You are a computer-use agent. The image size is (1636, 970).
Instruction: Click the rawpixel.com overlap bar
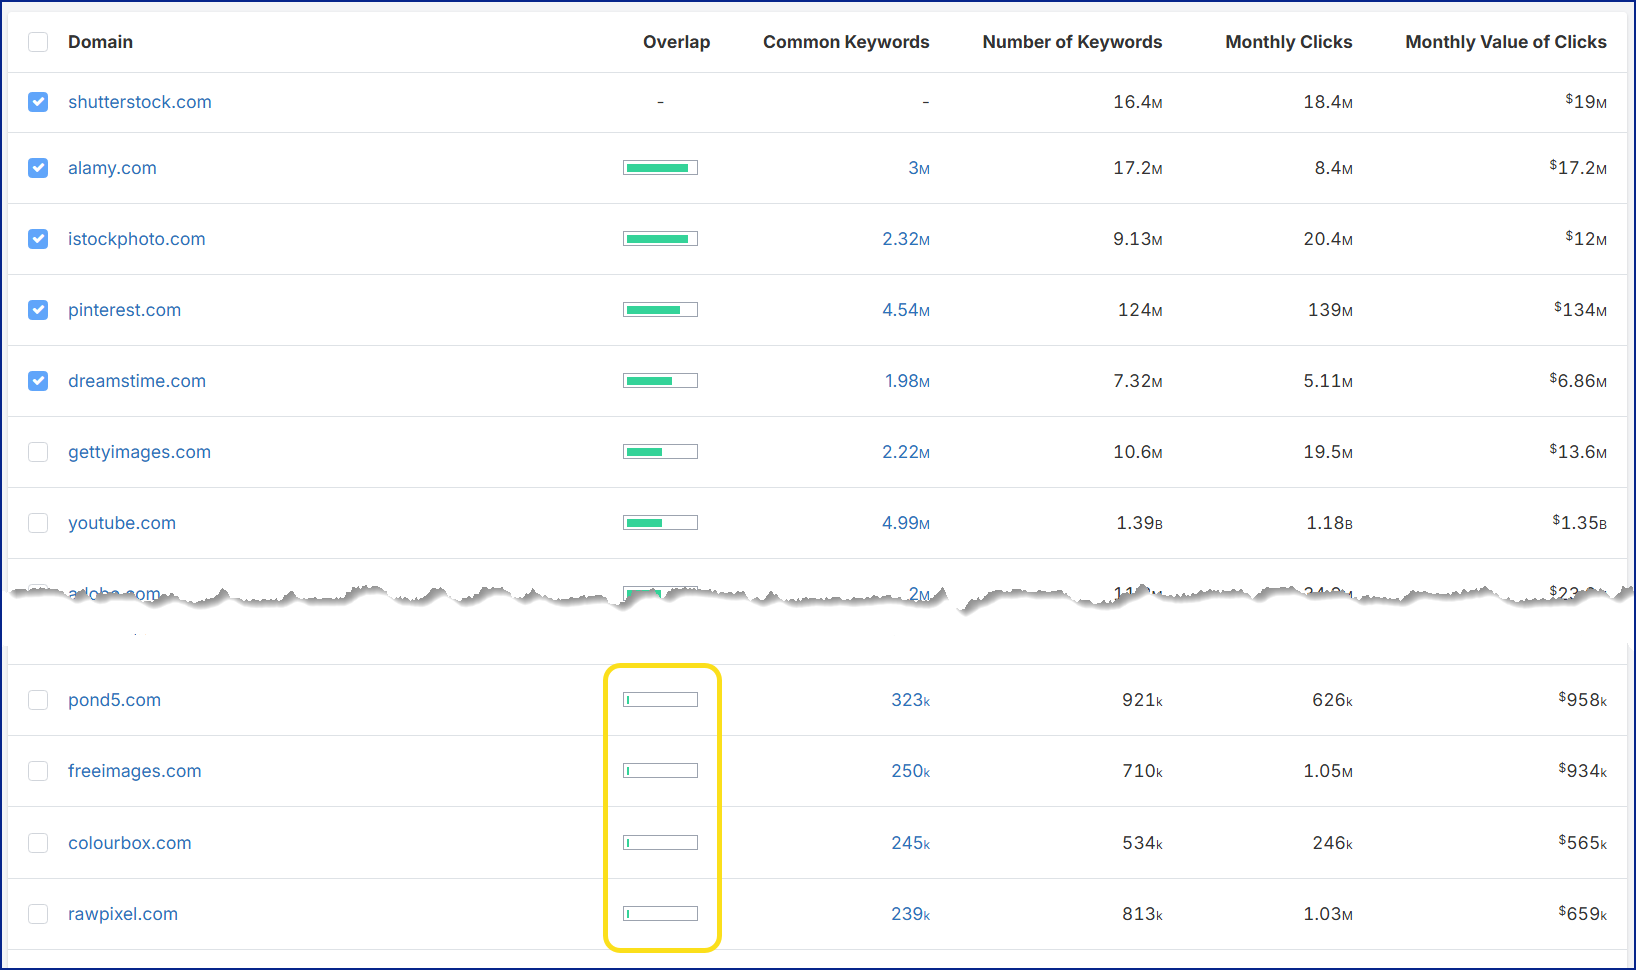coord(660,914)
